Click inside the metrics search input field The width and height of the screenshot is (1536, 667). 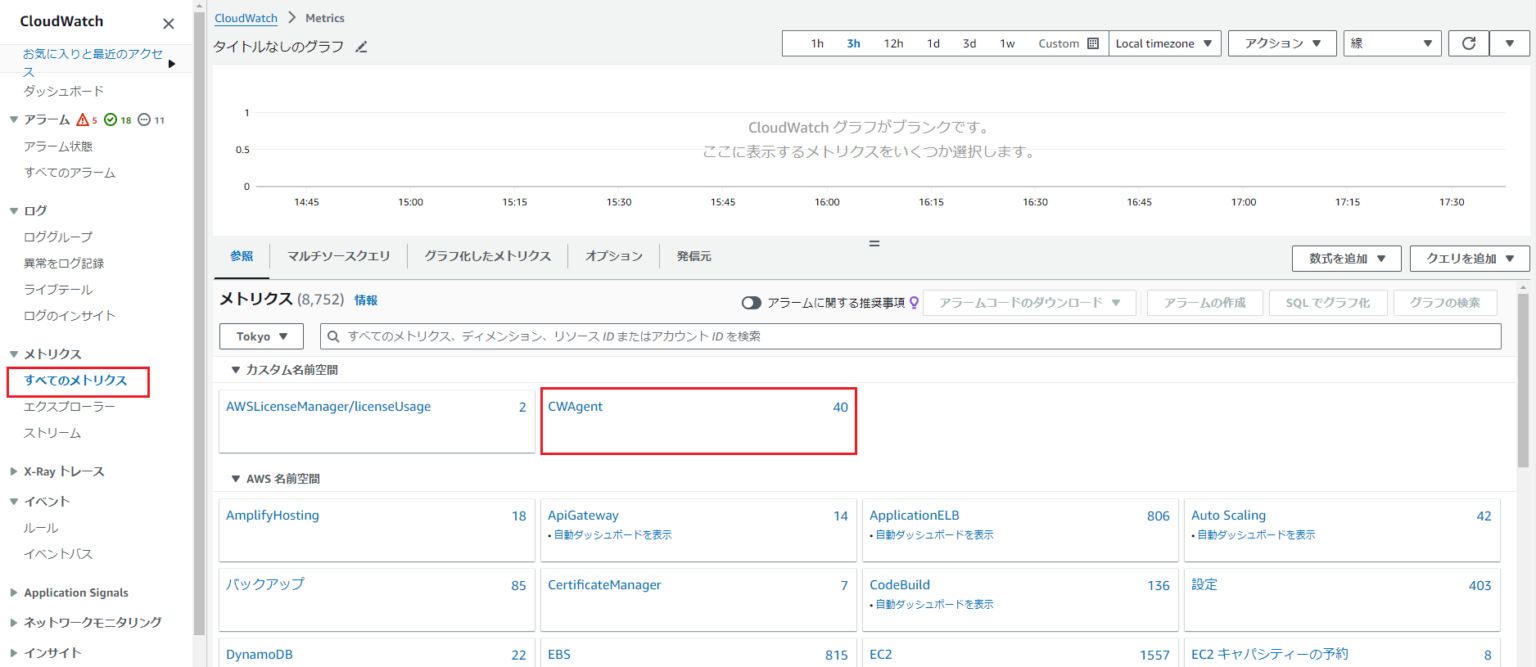pyautogui.click(x=800, y=336)
